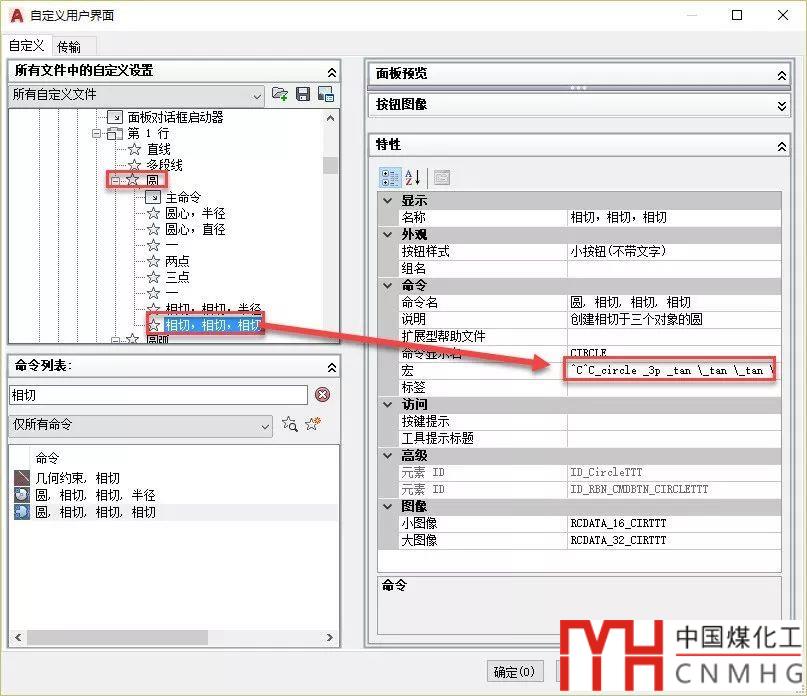Viewport: 807px width, 696px height.
Task: Collapse the 面板预览 pane
Action: (781, 75)
